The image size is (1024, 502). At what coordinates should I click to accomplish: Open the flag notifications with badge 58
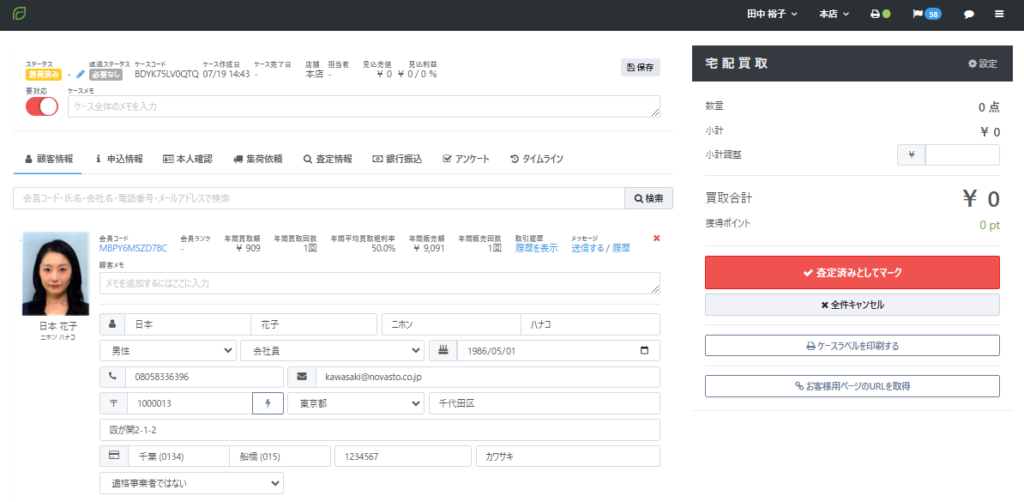927,14
